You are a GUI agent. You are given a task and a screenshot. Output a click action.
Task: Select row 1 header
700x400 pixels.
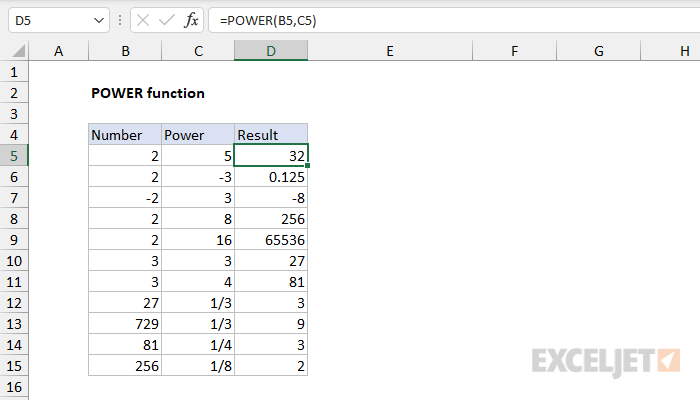point(14,72)
